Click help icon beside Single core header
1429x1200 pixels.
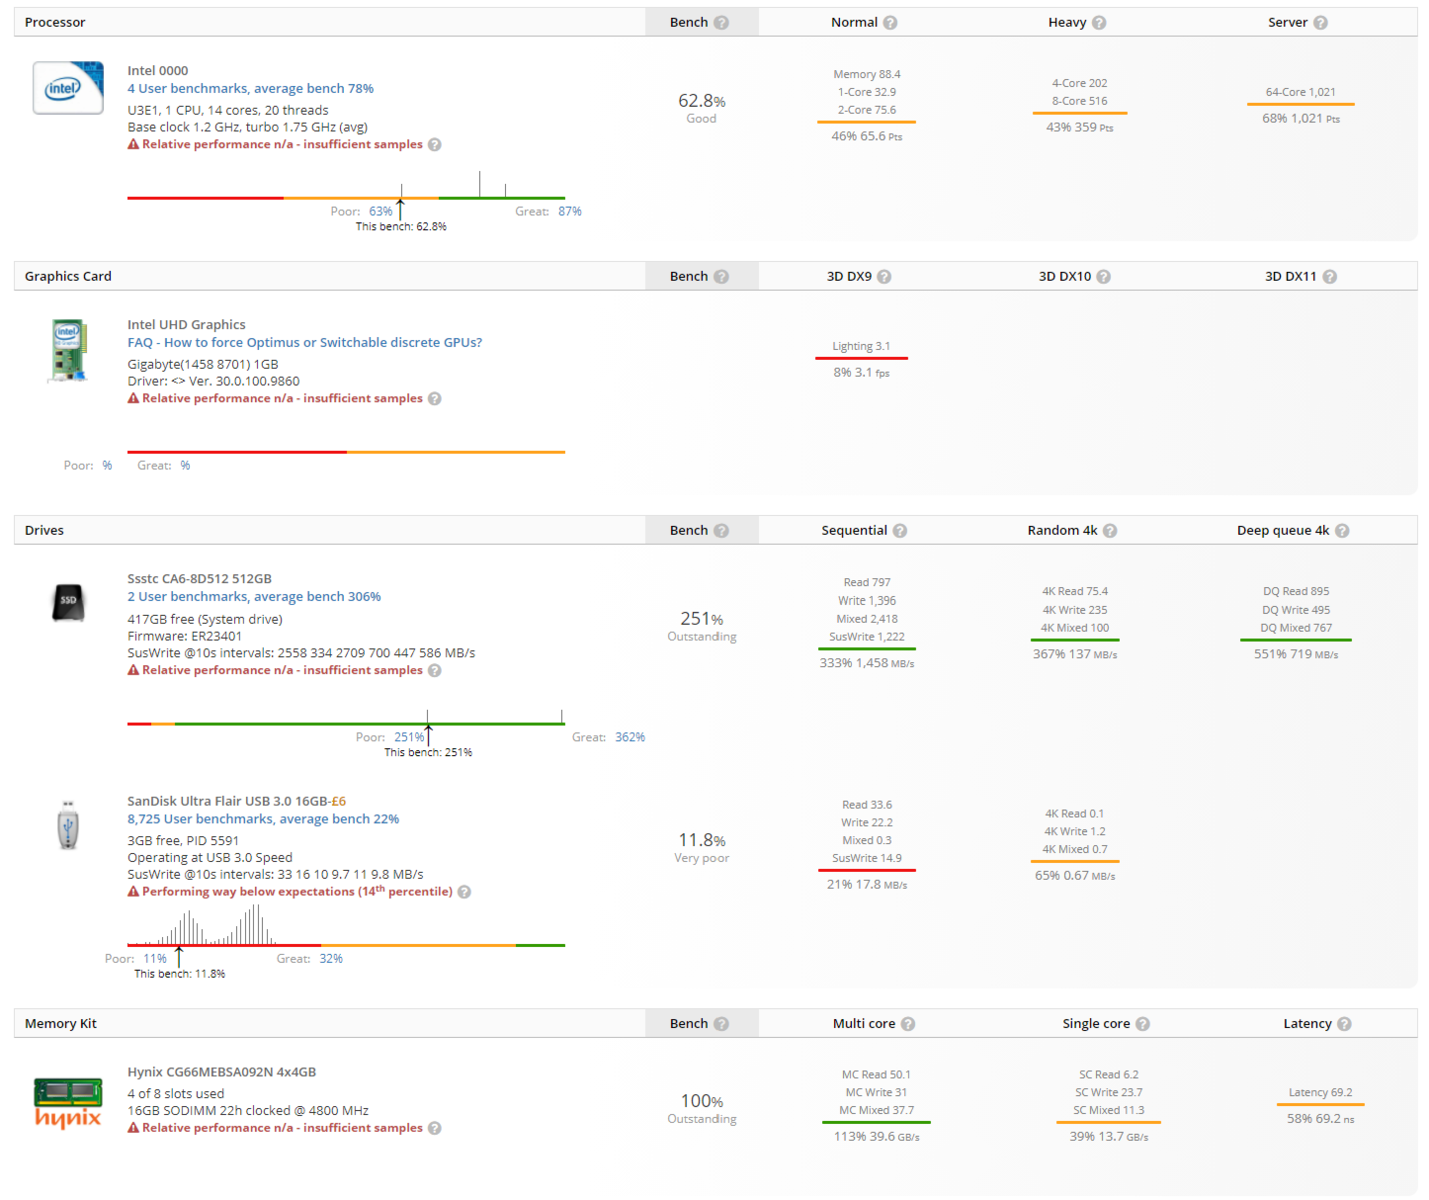click(x=1143, y=1024)
